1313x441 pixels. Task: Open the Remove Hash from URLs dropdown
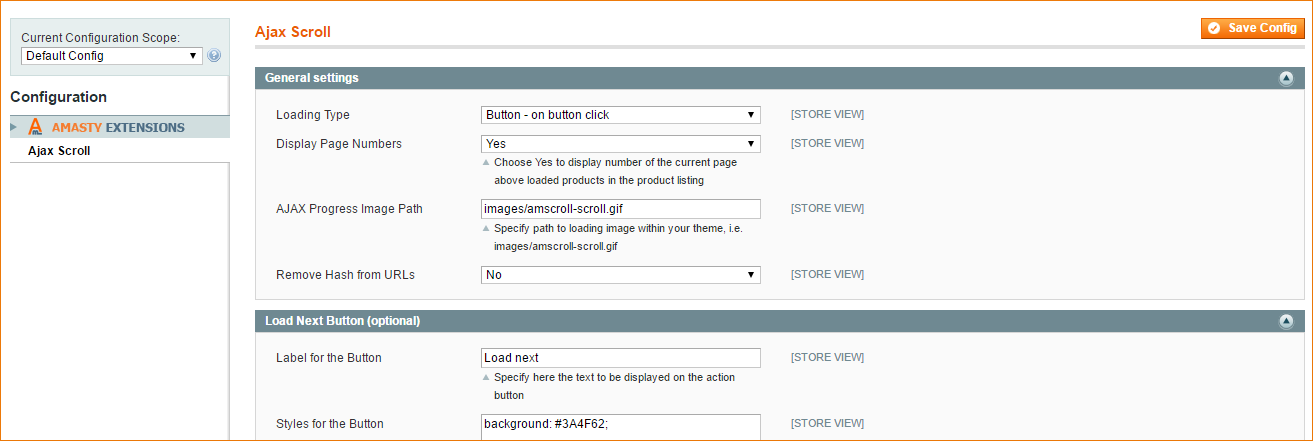pyautogui.click(x=621, y=275)
